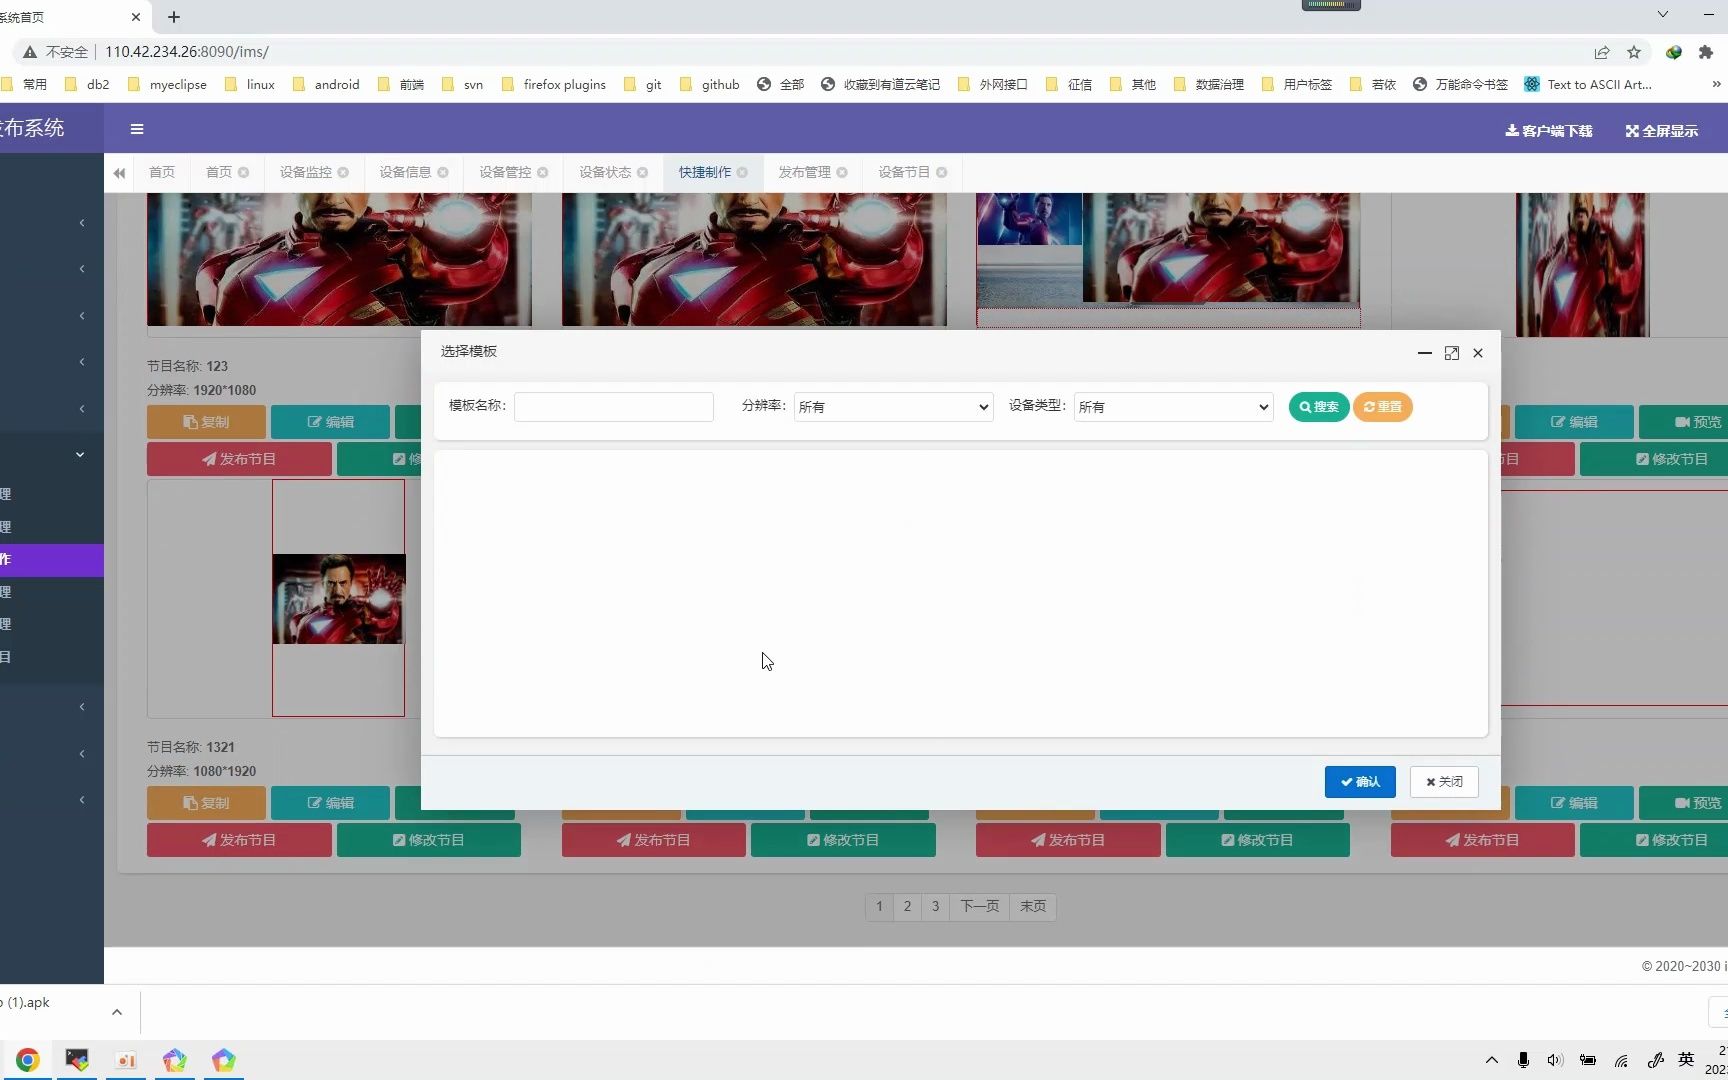Click the Chrome icon in taskbar

[x=28, y=1060]
